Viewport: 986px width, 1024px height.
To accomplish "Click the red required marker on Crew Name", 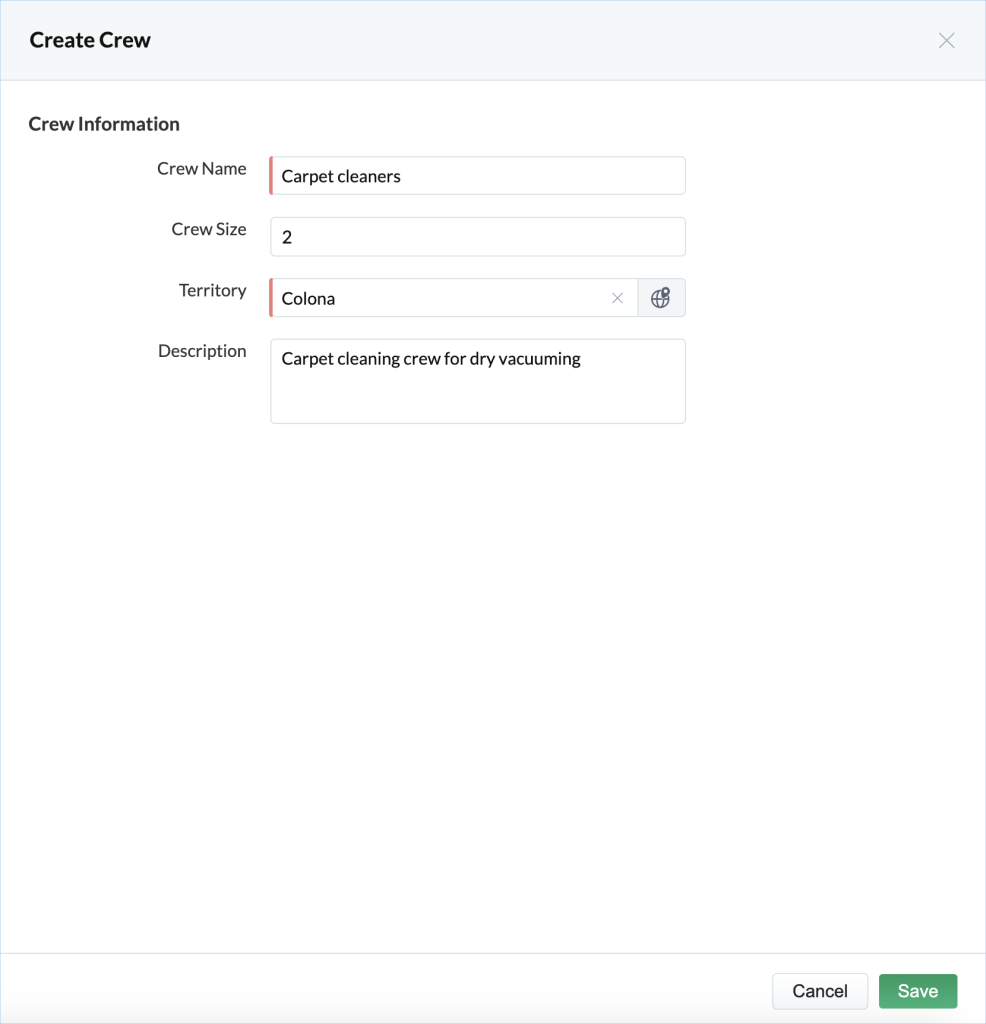I will click(x=271, y=176).
